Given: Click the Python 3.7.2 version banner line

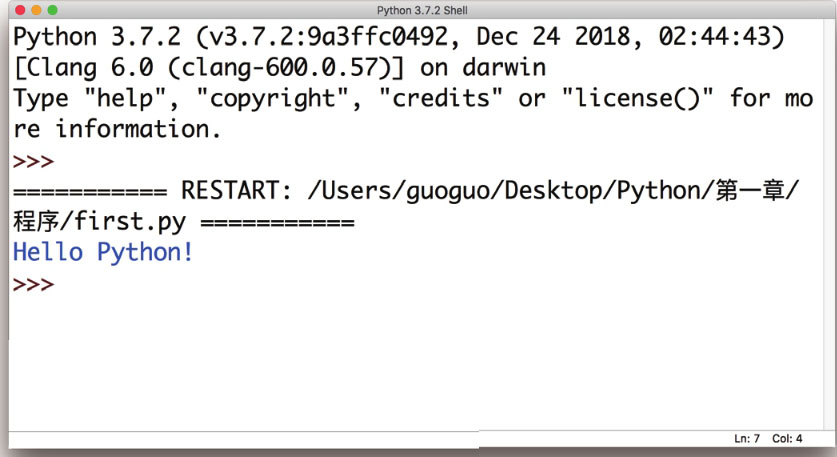Looking at the screenshot, I should click(399, 37).
